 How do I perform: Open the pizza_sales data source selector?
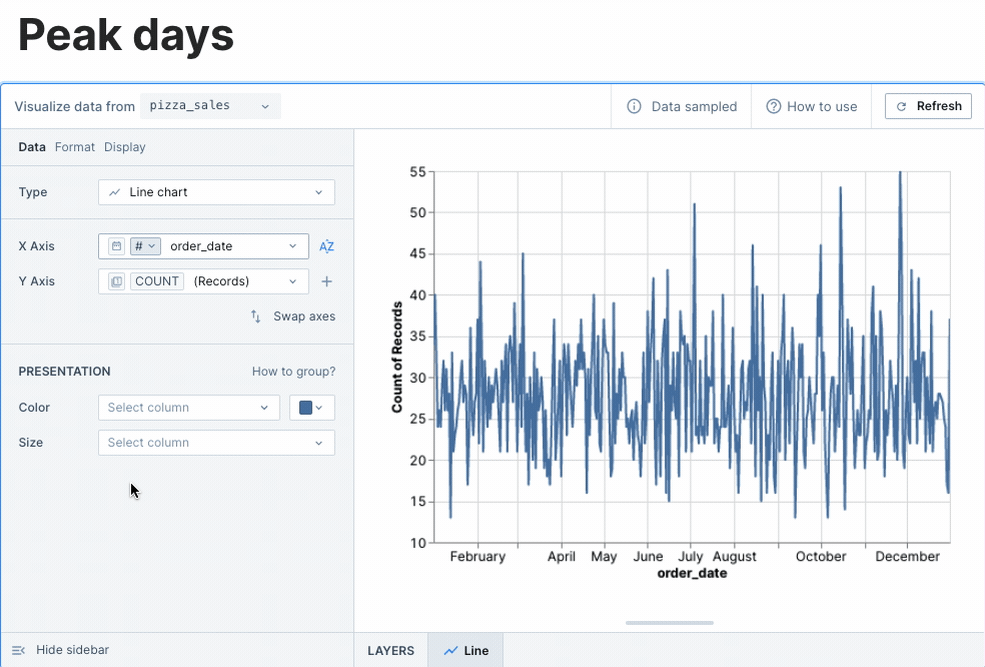pos(210,105)
